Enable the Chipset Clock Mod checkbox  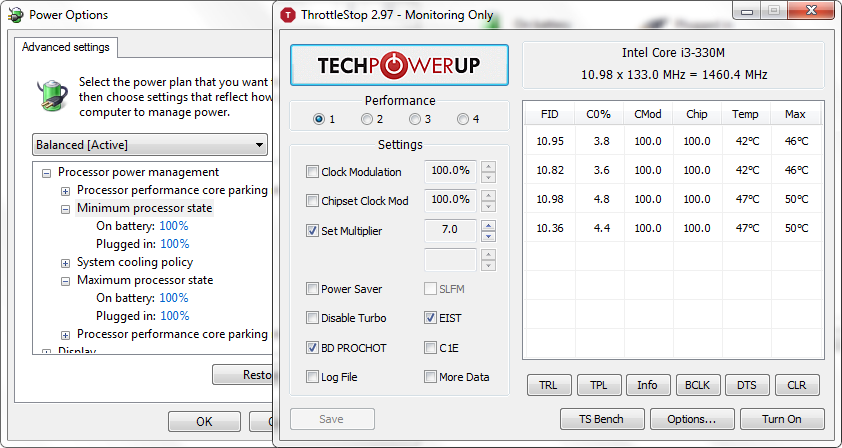pos(312,201)
